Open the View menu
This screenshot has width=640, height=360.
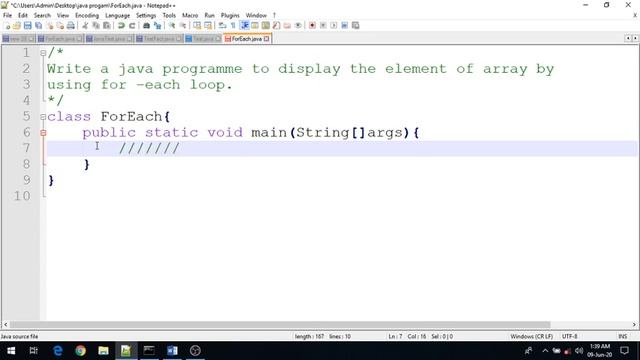click(x=63, y=16)
